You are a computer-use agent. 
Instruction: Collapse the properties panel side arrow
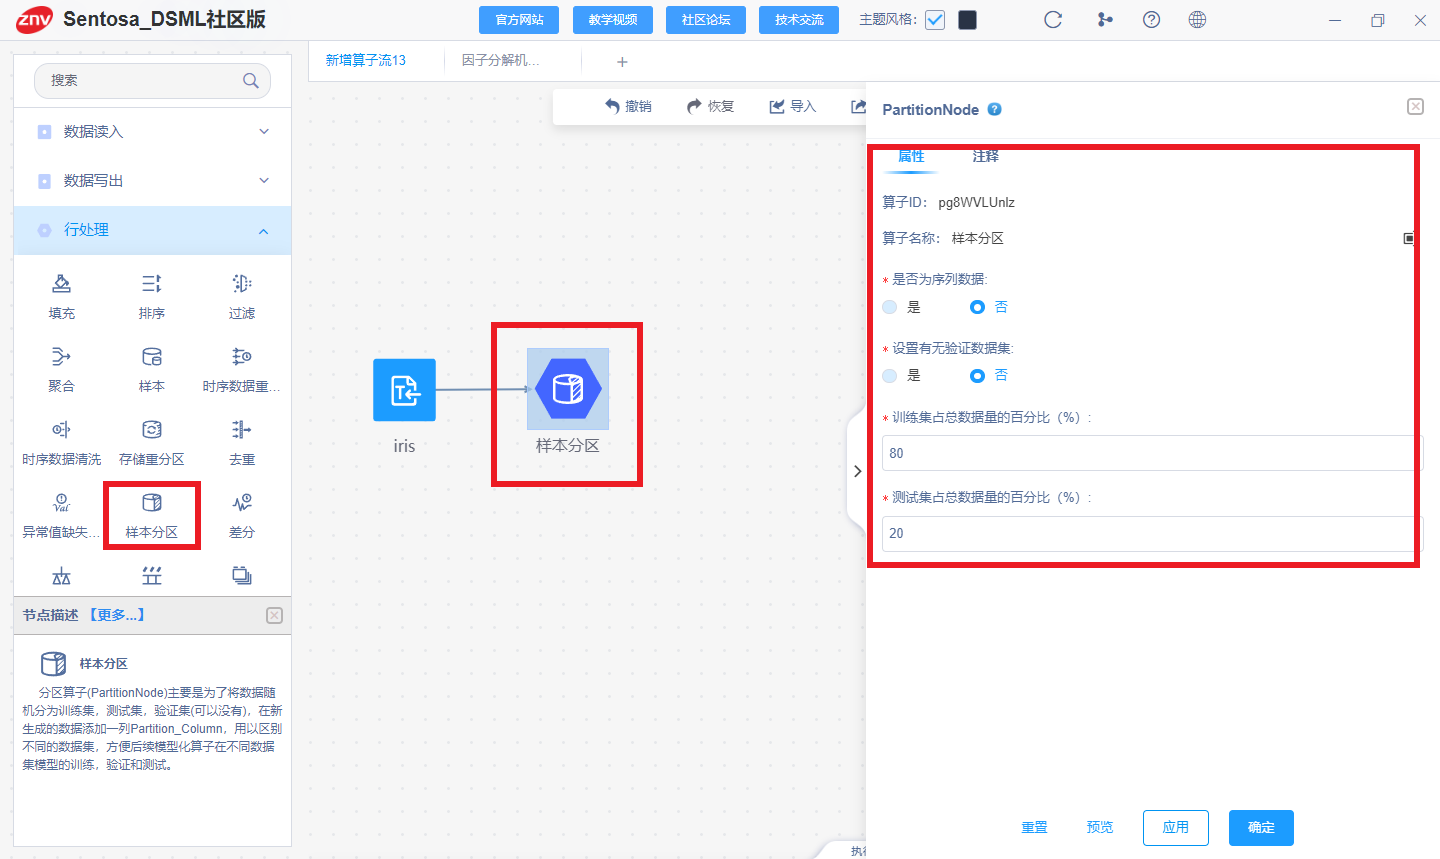tap(857, 471)
